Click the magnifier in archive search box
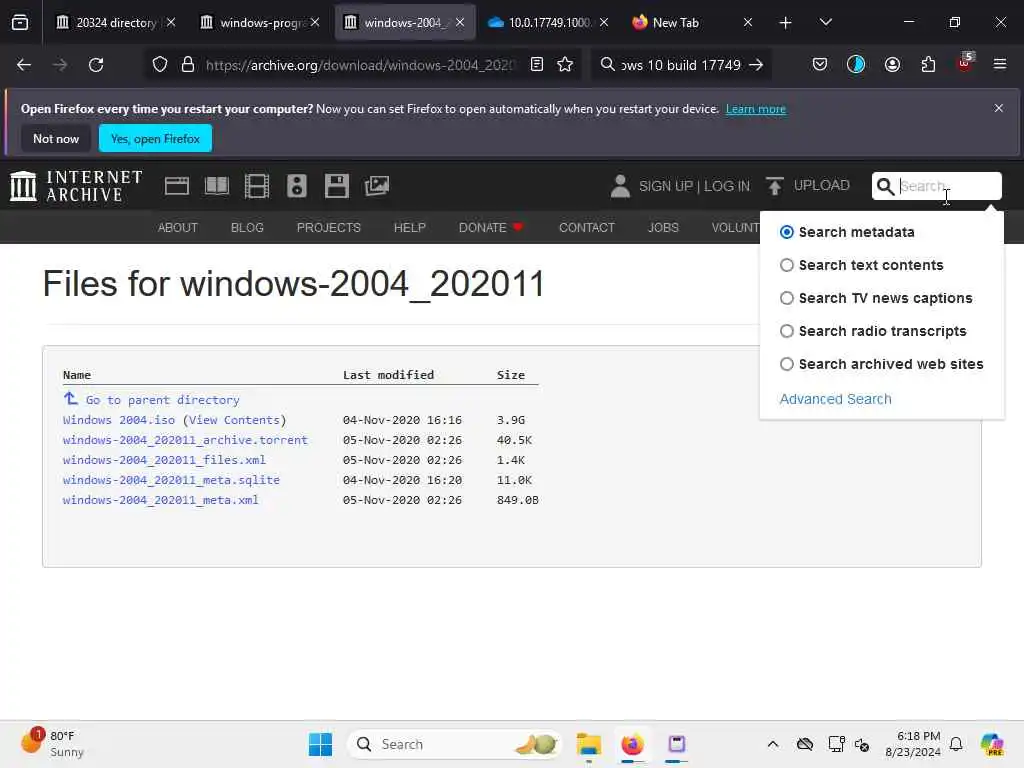 885,186
